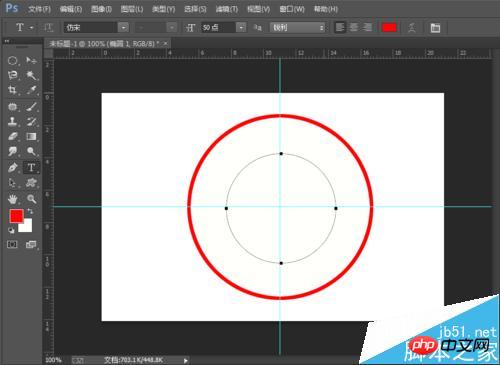Expand the status bar info arrow
Screen dimensions: 500x365
tap(186, 360)
